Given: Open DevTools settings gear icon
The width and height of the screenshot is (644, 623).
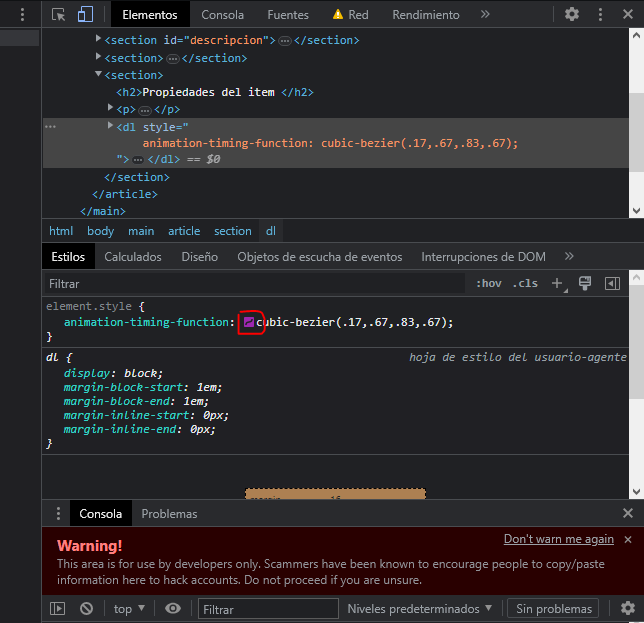Looking at the screenshot, I should pos(572,15).
